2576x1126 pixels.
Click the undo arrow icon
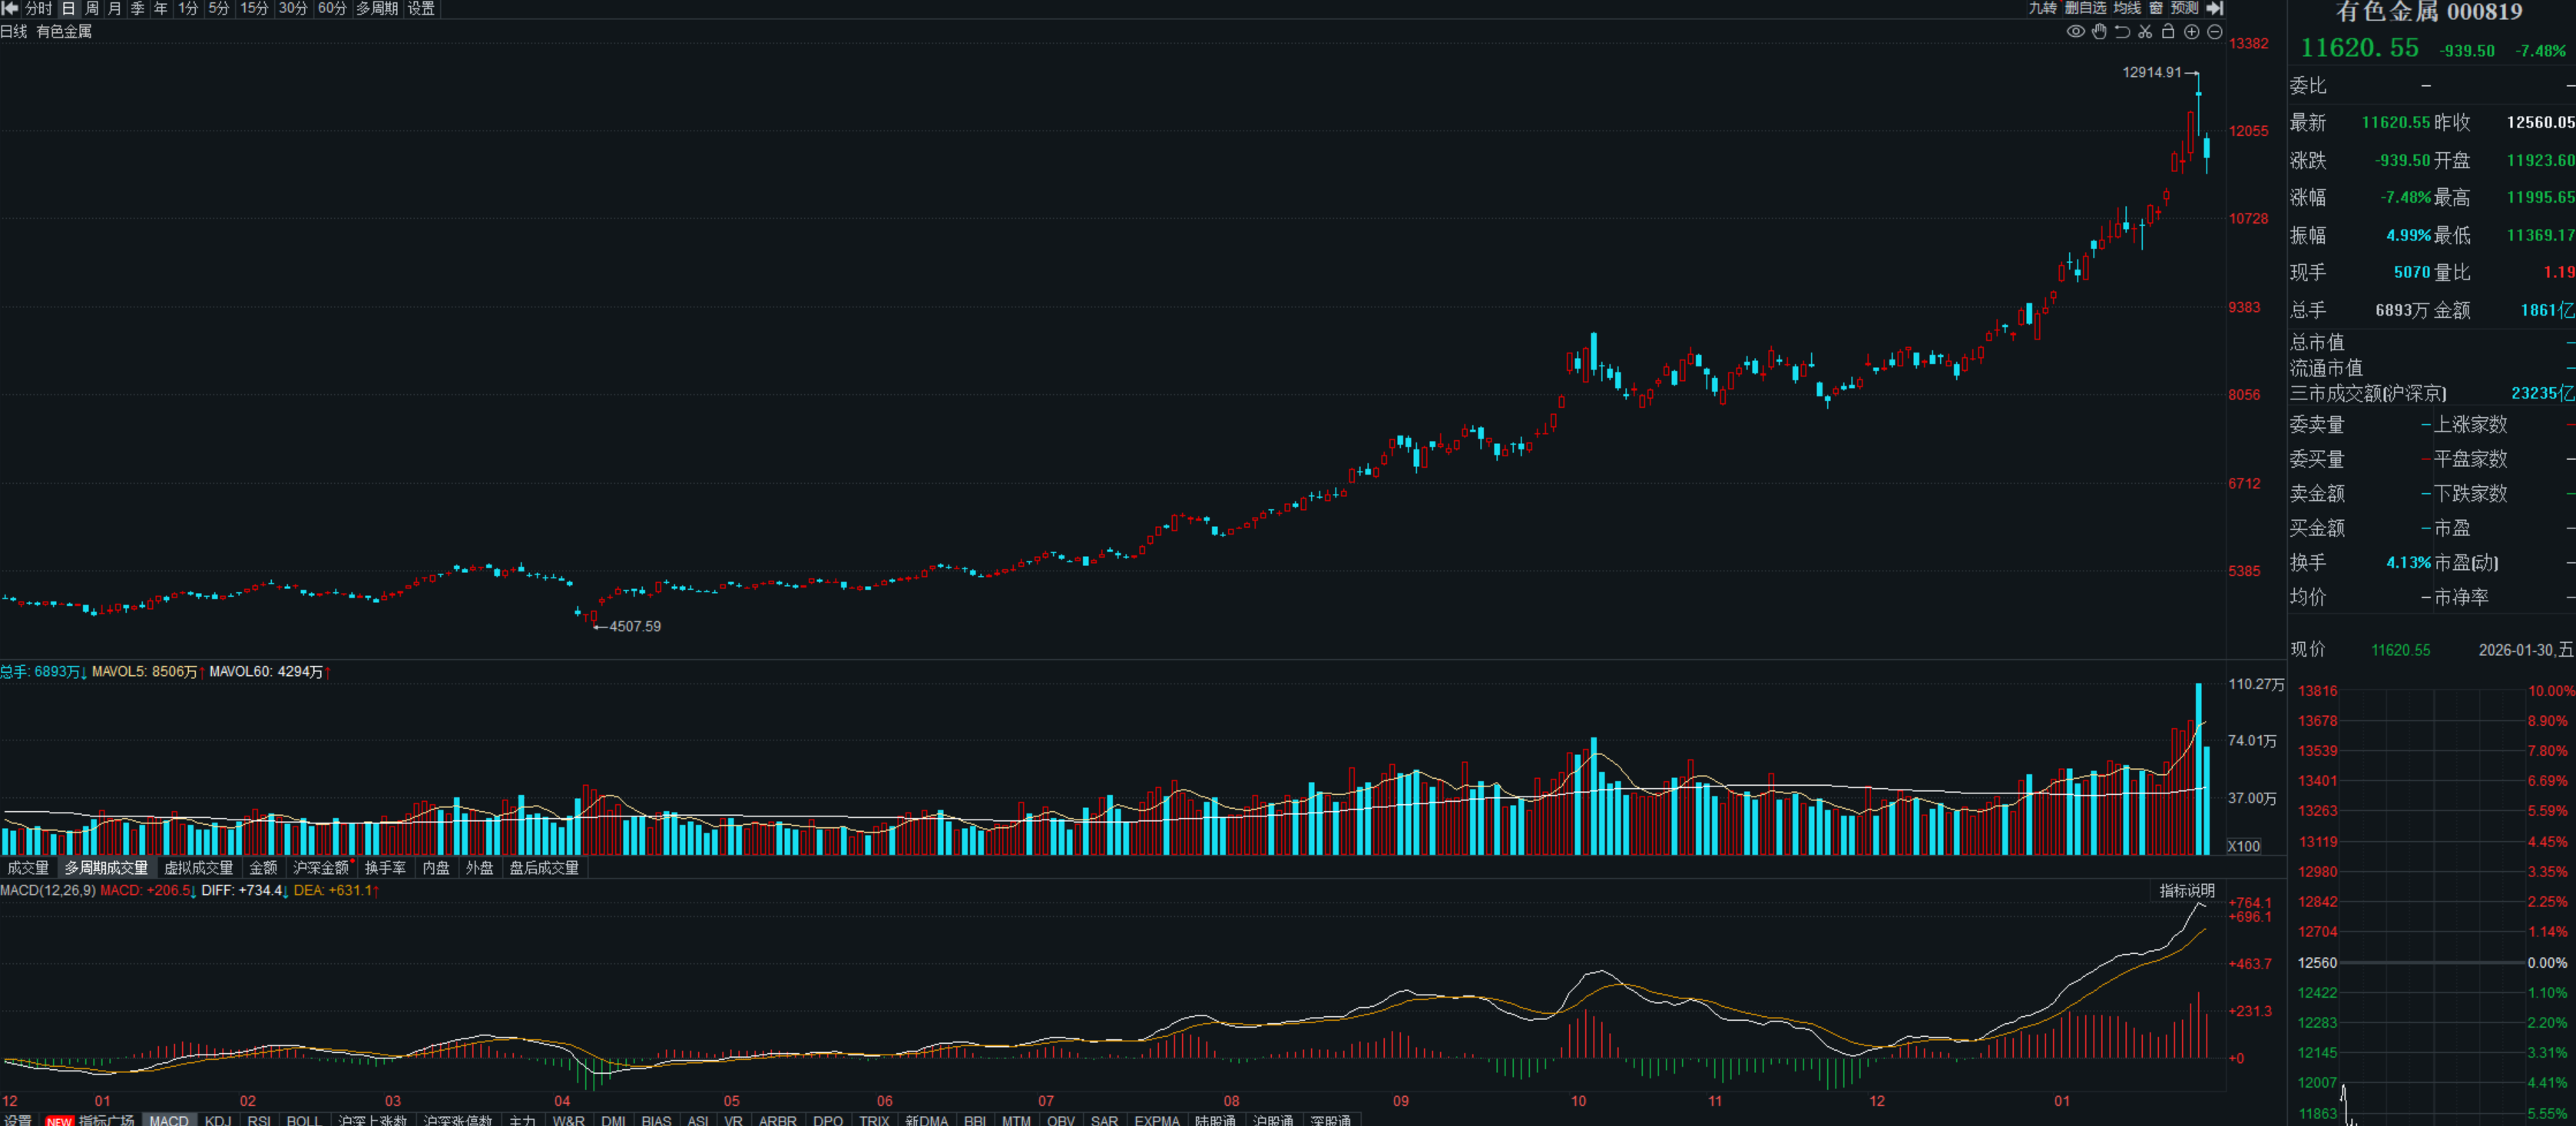pyautogui.click(x=2122, y=32)
